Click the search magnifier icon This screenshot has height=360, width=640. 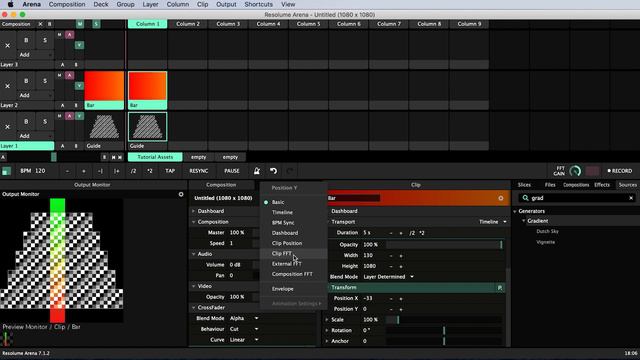coord(525,198)
